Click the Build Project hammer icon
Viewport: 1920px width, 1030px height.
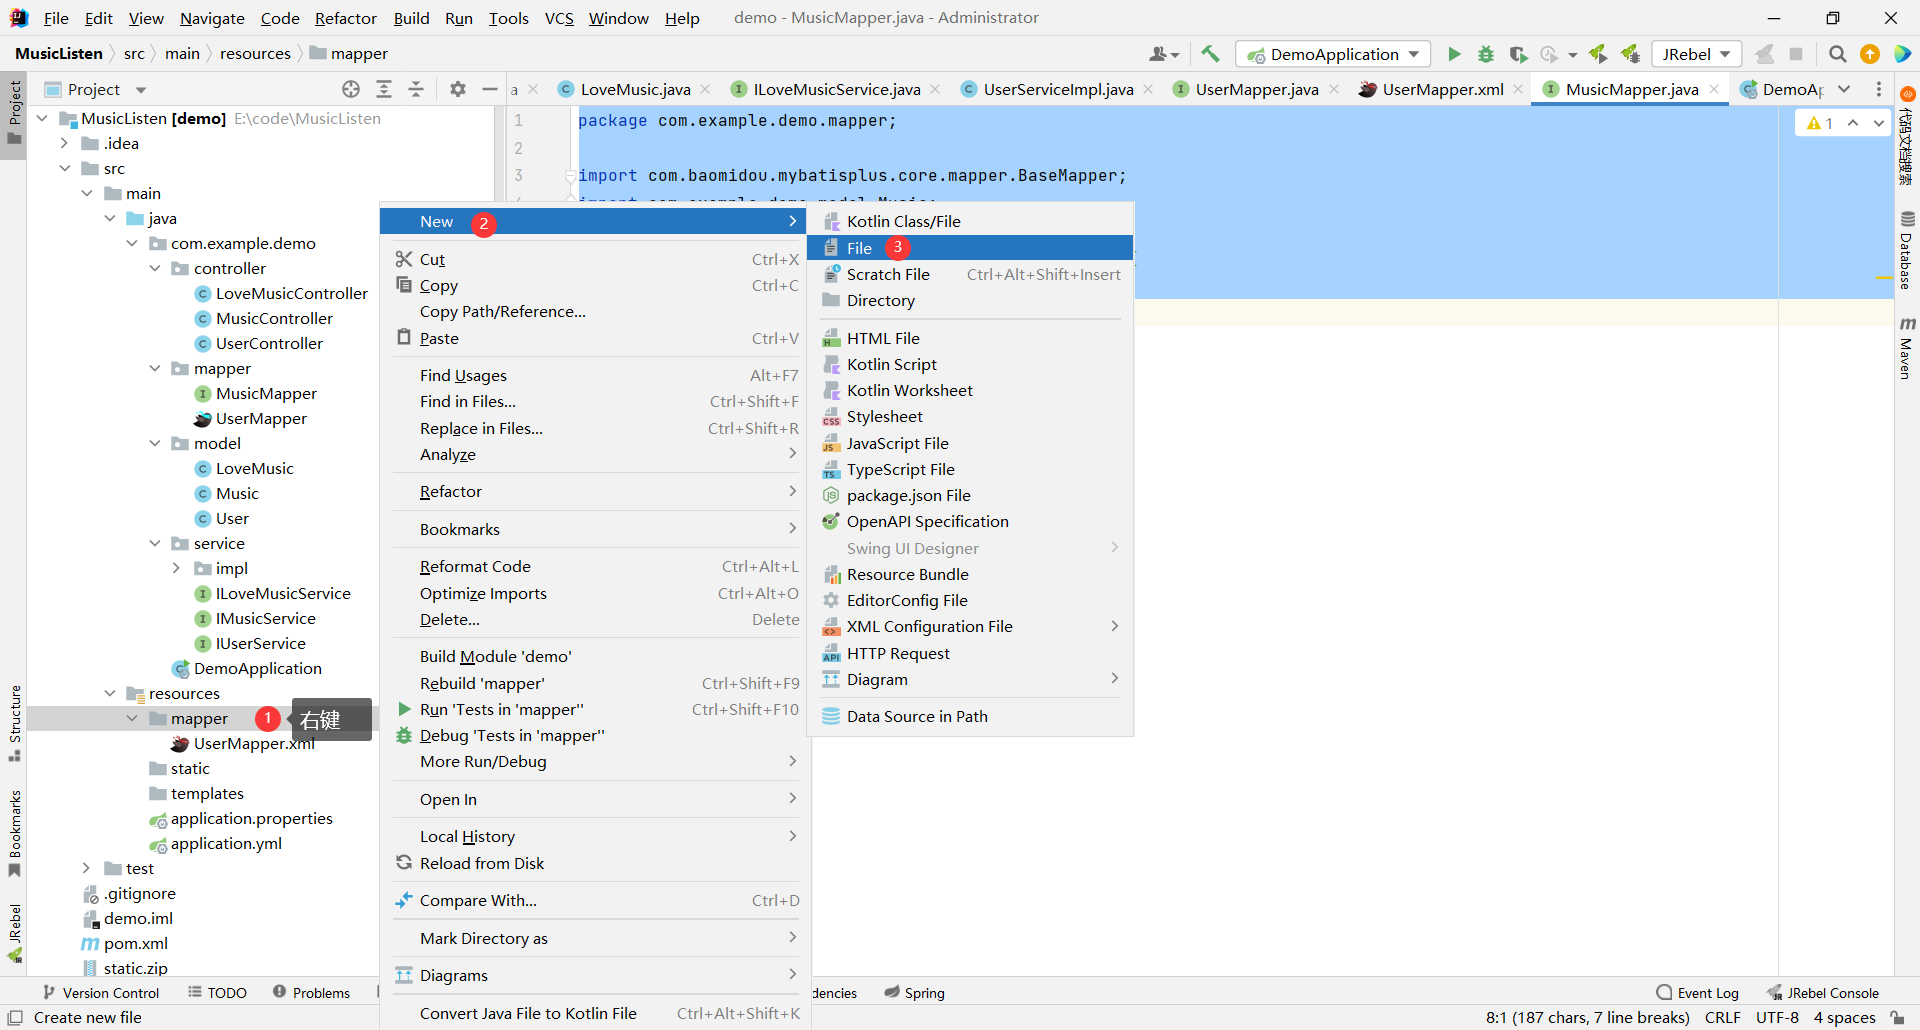pos(1210,54)
